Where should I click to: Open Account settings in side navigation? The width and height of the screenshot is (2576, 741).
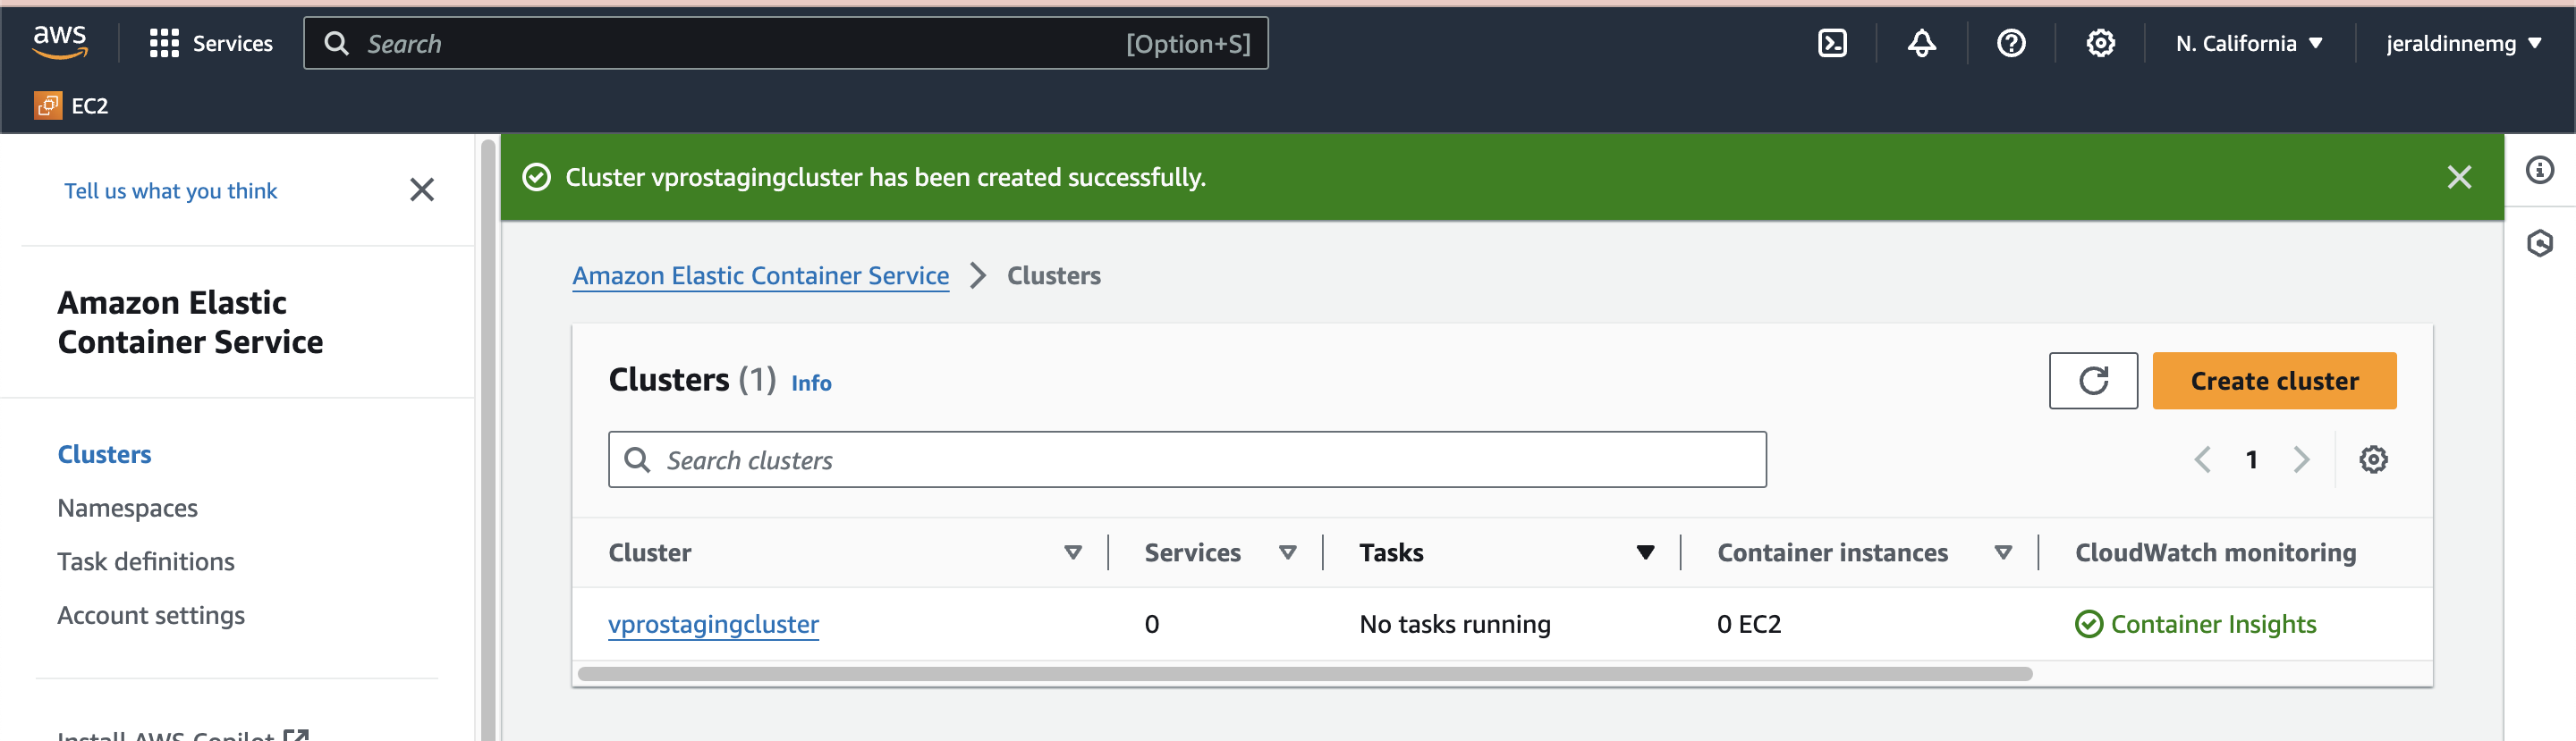pos(151,615)
